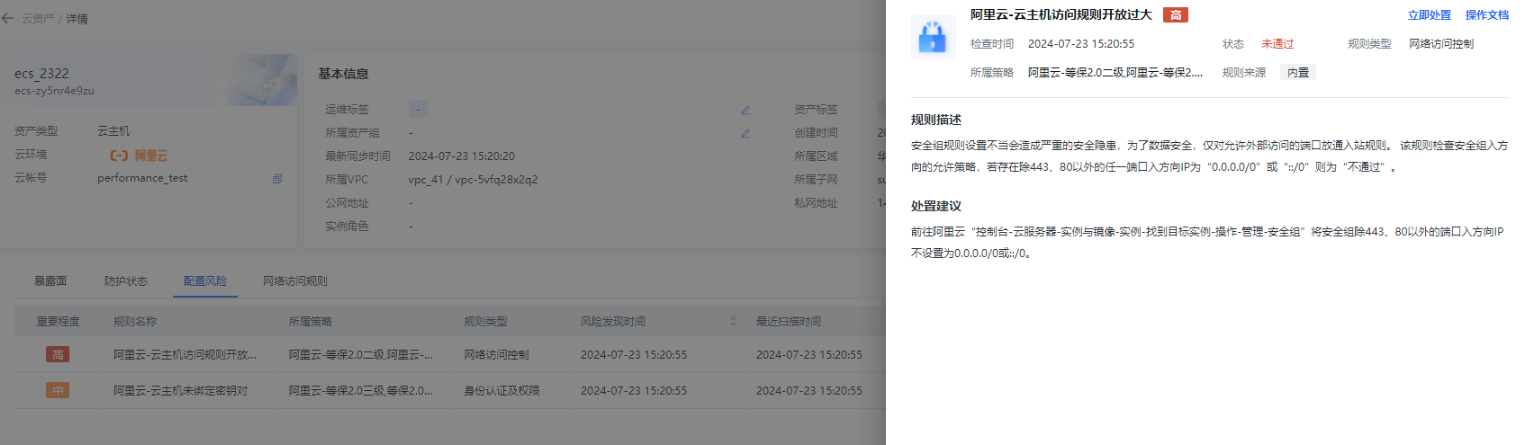Click the 高 severity badge in table
This screenshot has height=445, width=1525.
tap(58, 355)
